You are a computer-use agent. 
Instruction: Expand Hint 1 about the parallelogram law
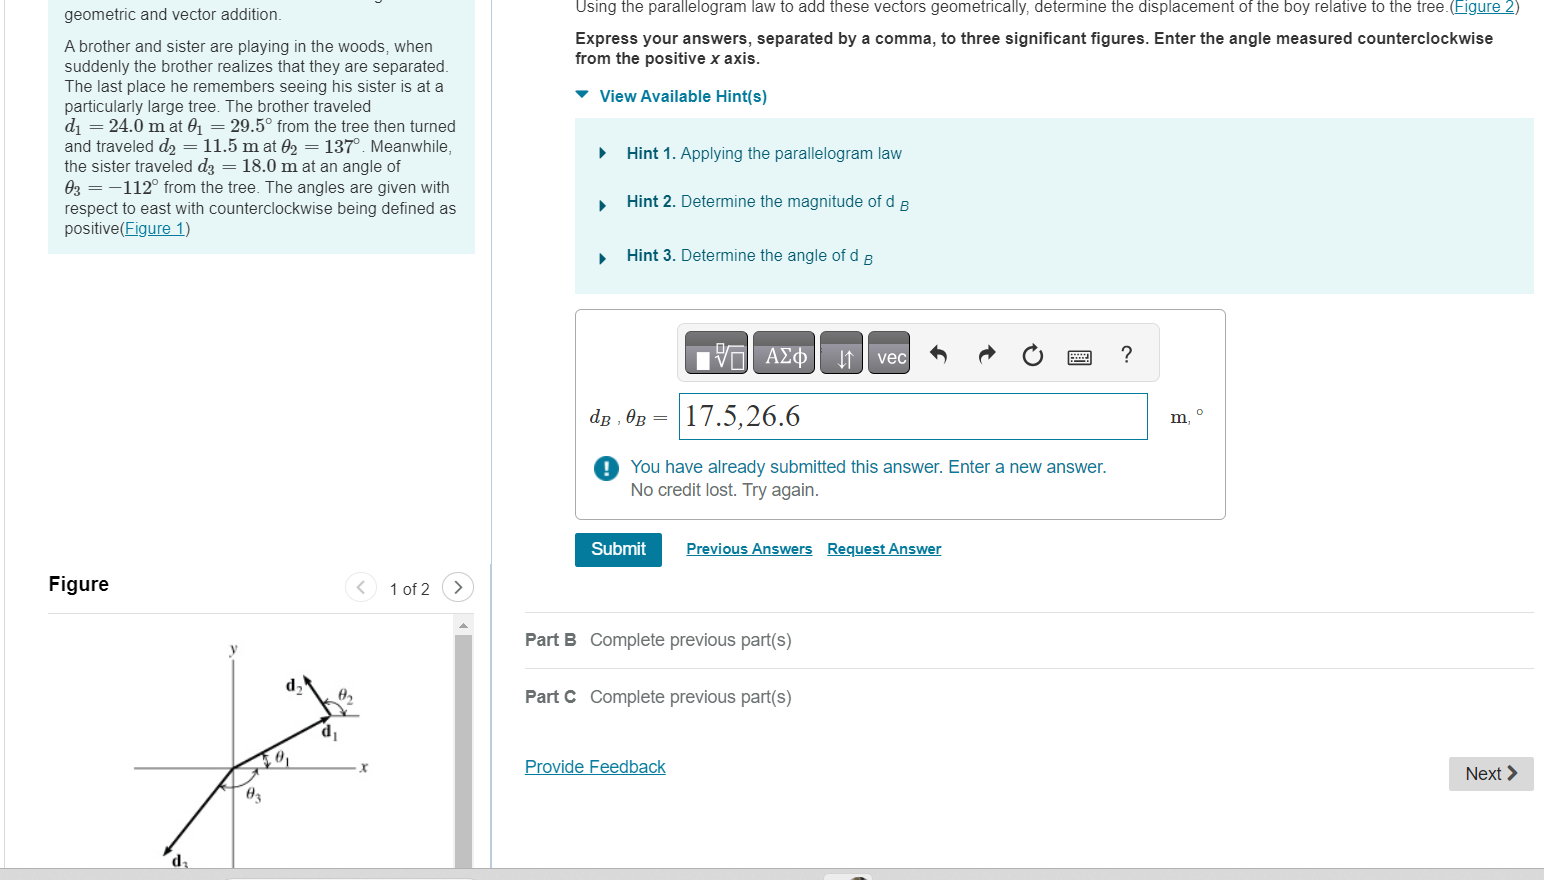coord(763,153)
